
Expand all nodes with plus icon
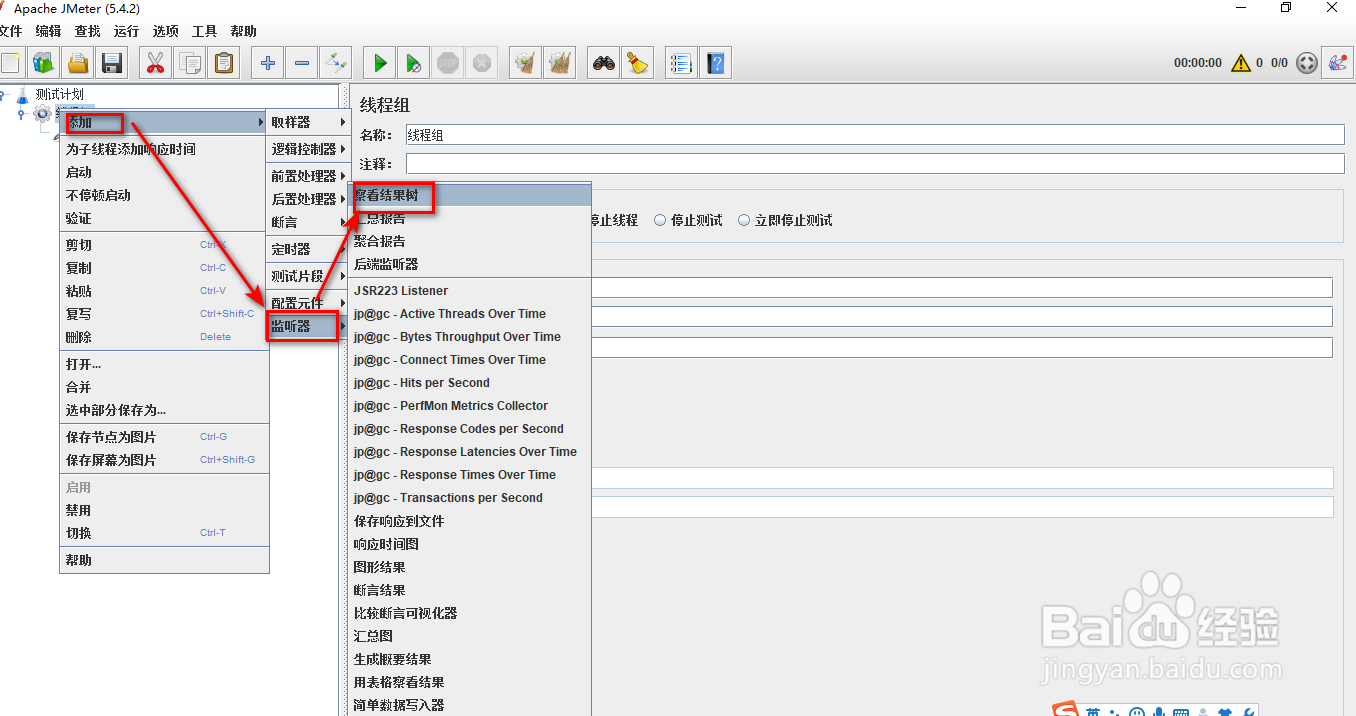267,63
